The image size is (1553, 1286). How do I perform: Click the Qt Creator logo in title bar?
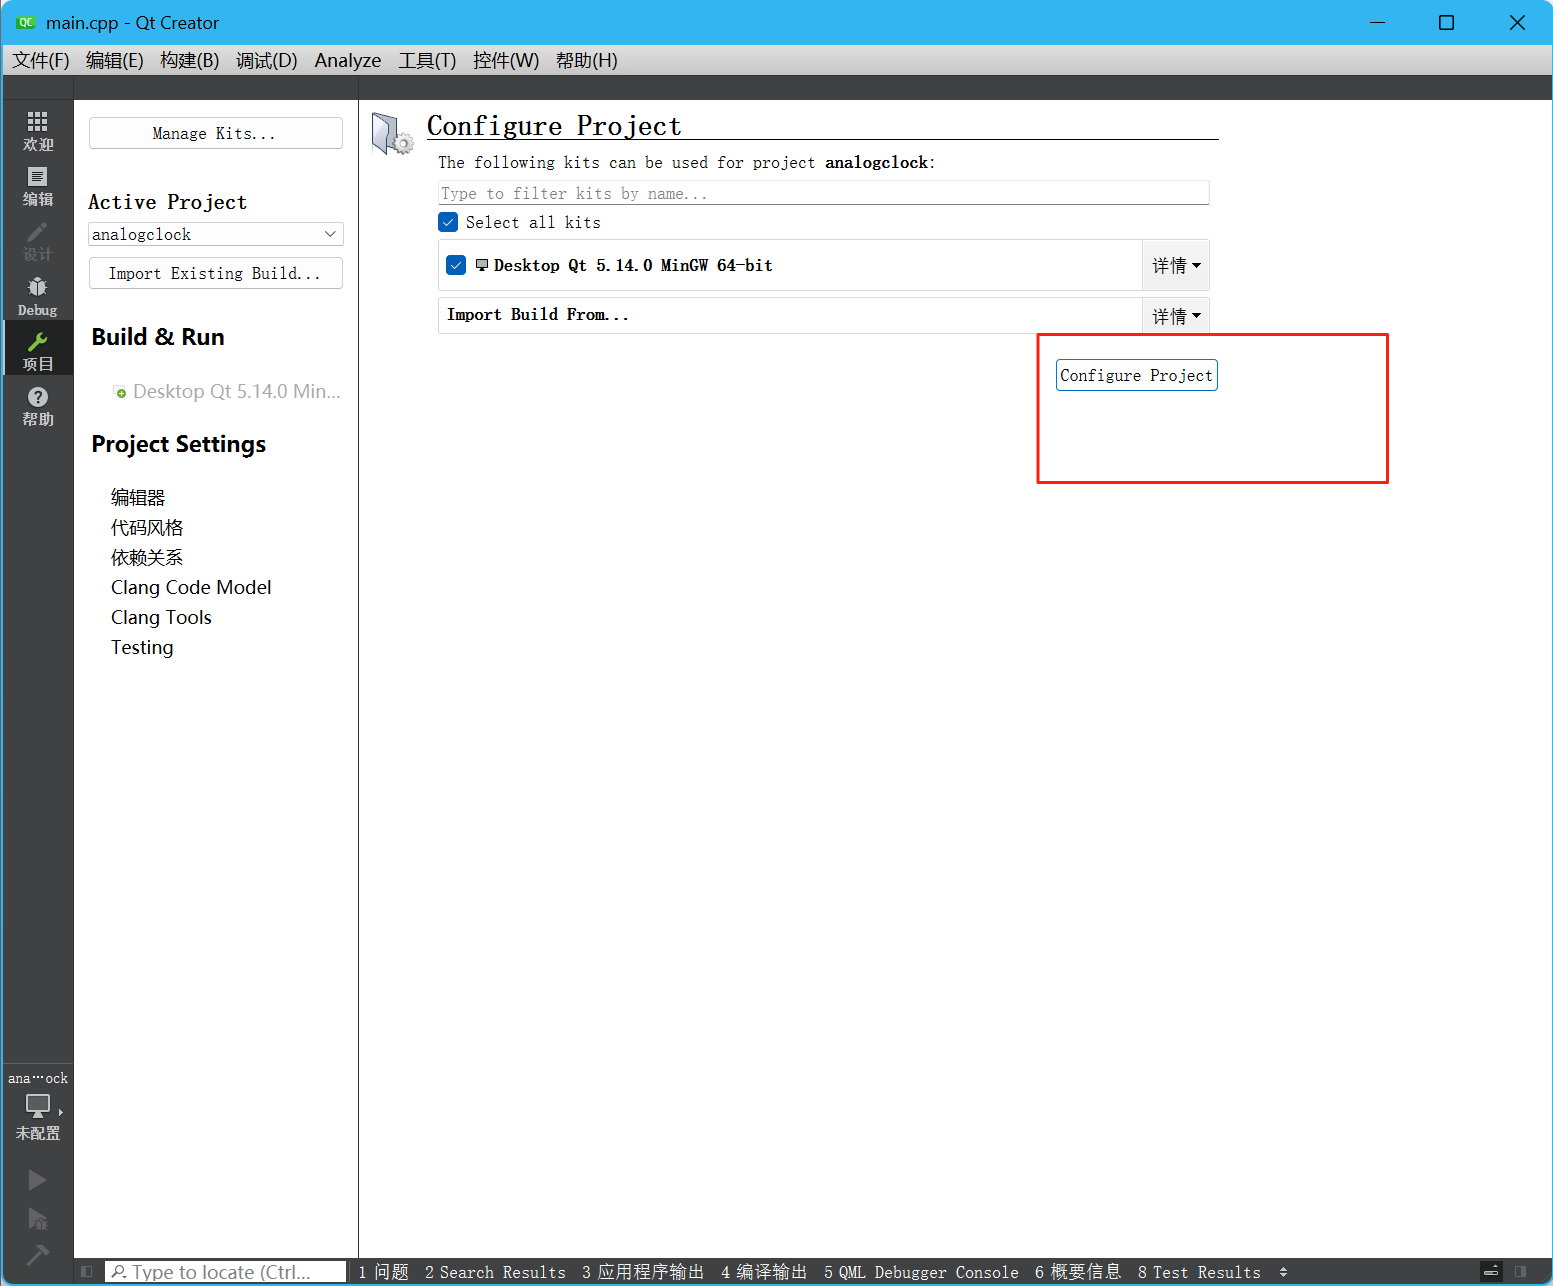click(x=25, y=22)
